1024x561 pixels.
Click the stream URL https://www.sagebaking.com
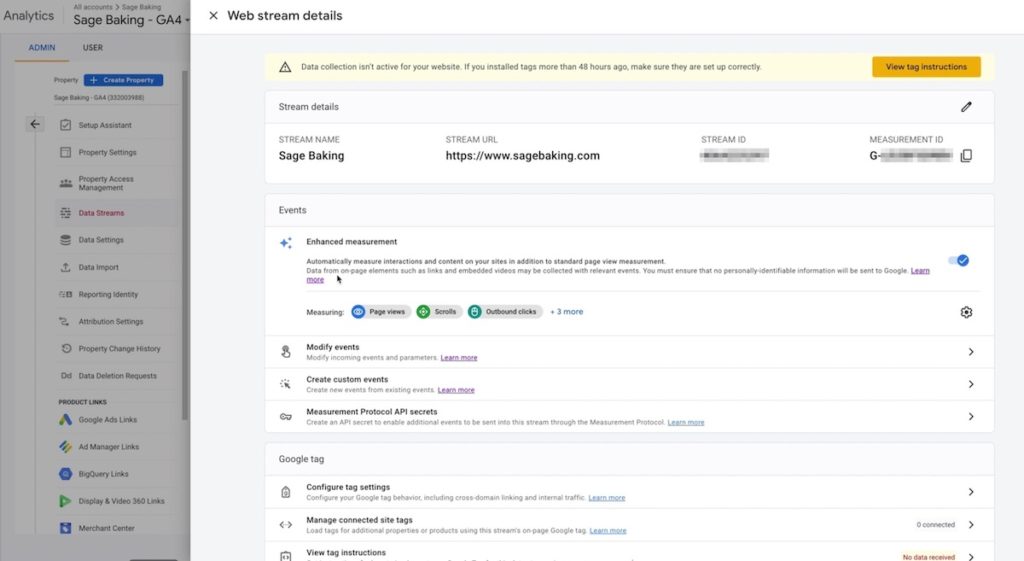[522, 155]
